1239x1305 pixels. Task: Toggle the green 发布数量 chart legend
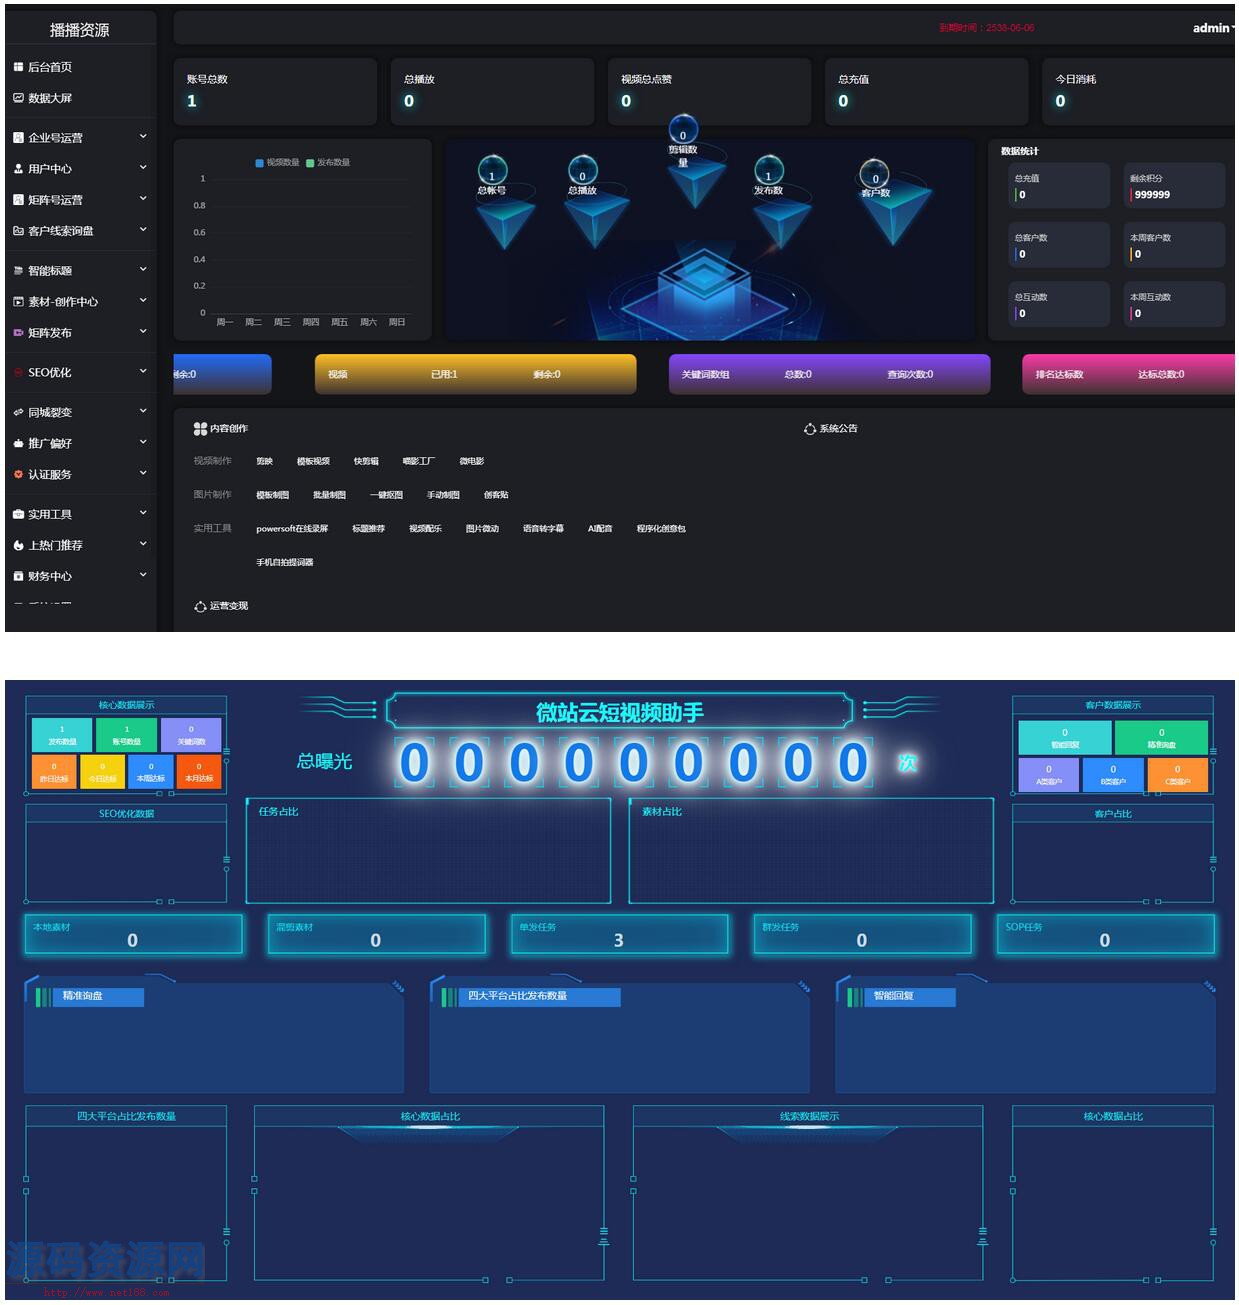point(310,163)
